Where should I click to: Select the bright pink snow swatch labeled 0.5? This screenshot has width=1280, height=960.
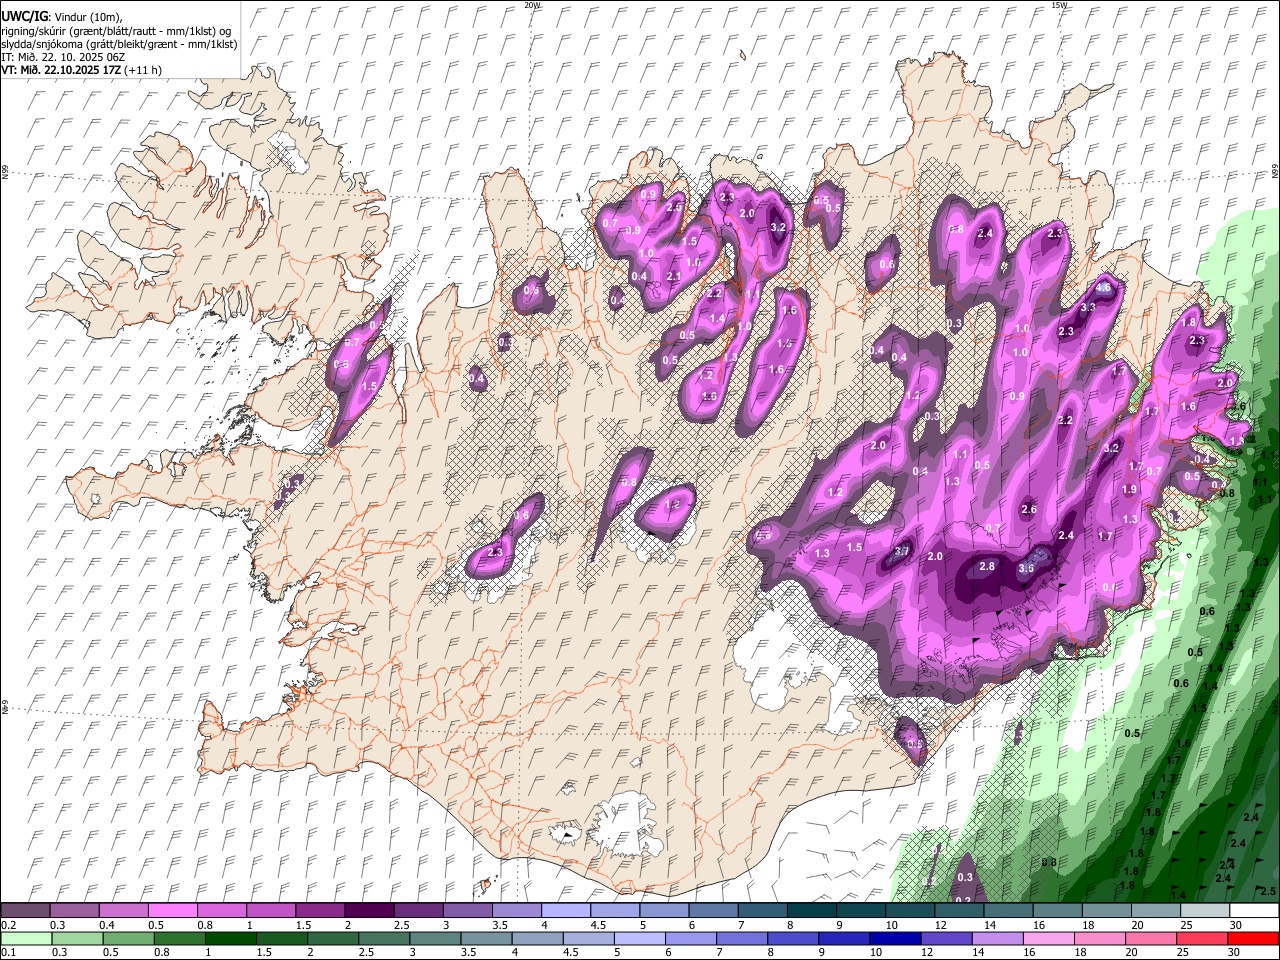(173, 911)
